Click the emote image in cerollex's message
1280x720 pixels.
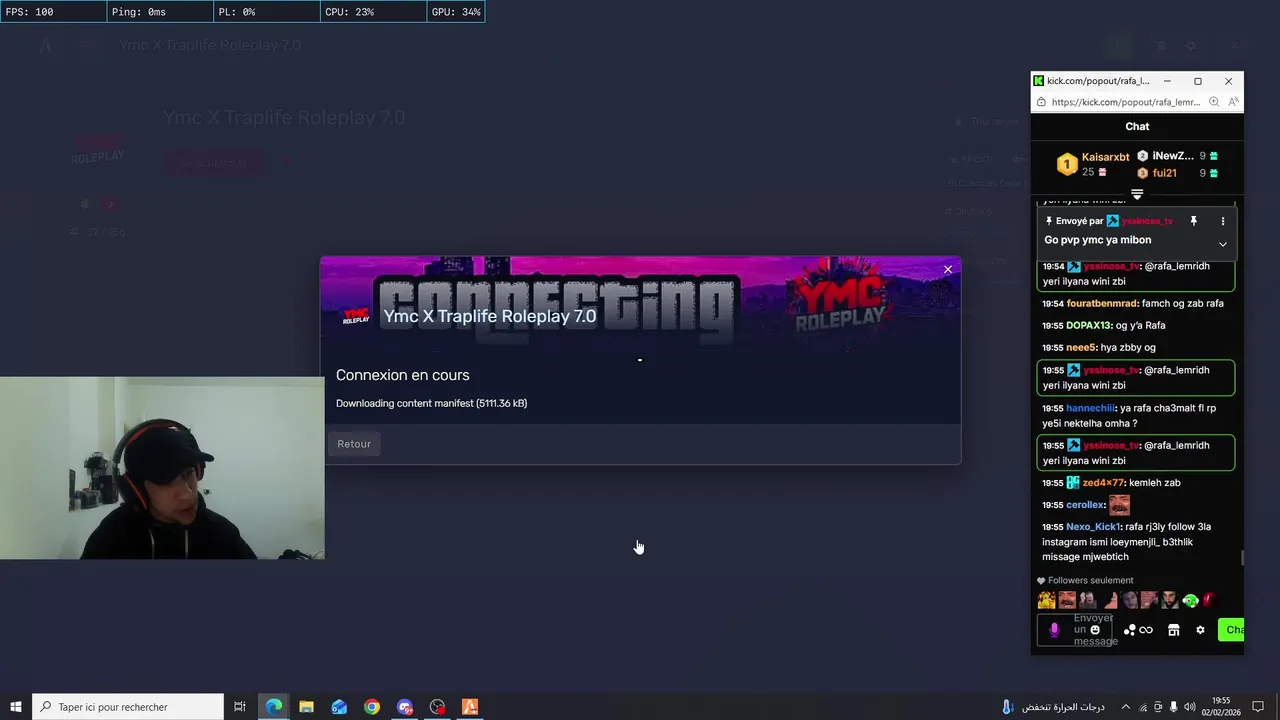pos(1119,505)
